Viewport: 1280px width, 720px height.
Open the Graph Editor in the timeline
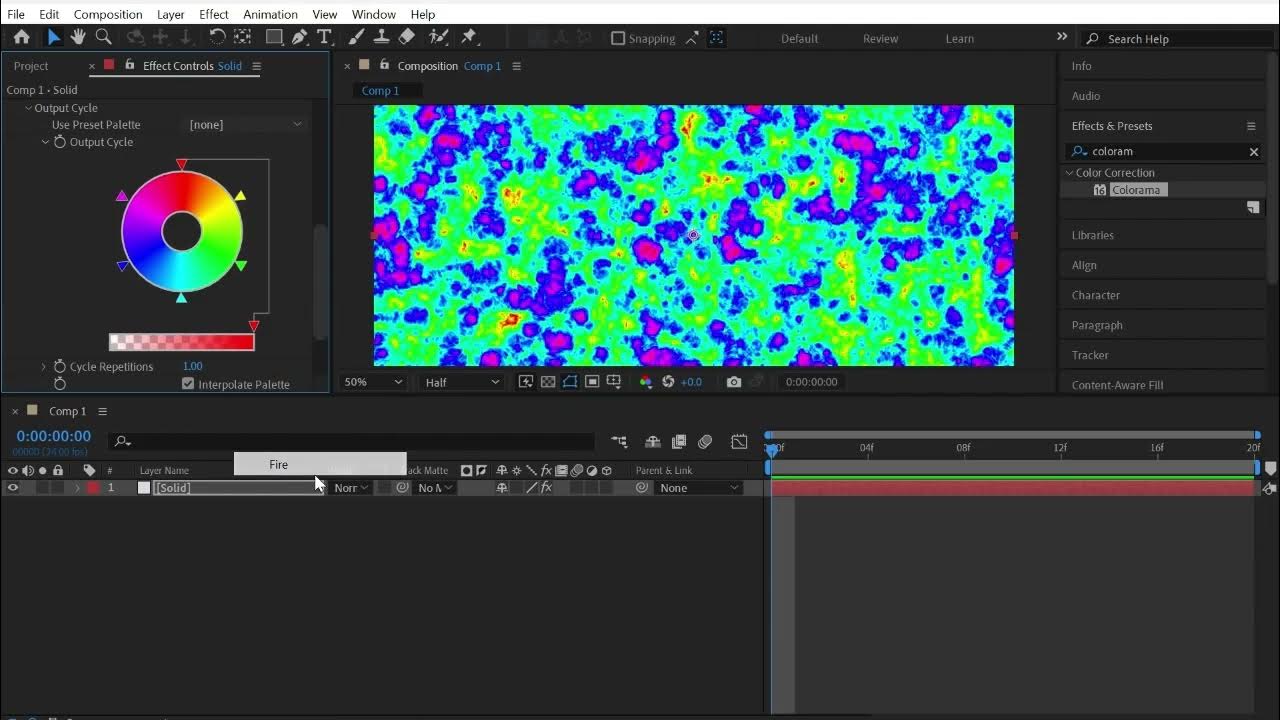pyautogui.click(x=739, y=442)
